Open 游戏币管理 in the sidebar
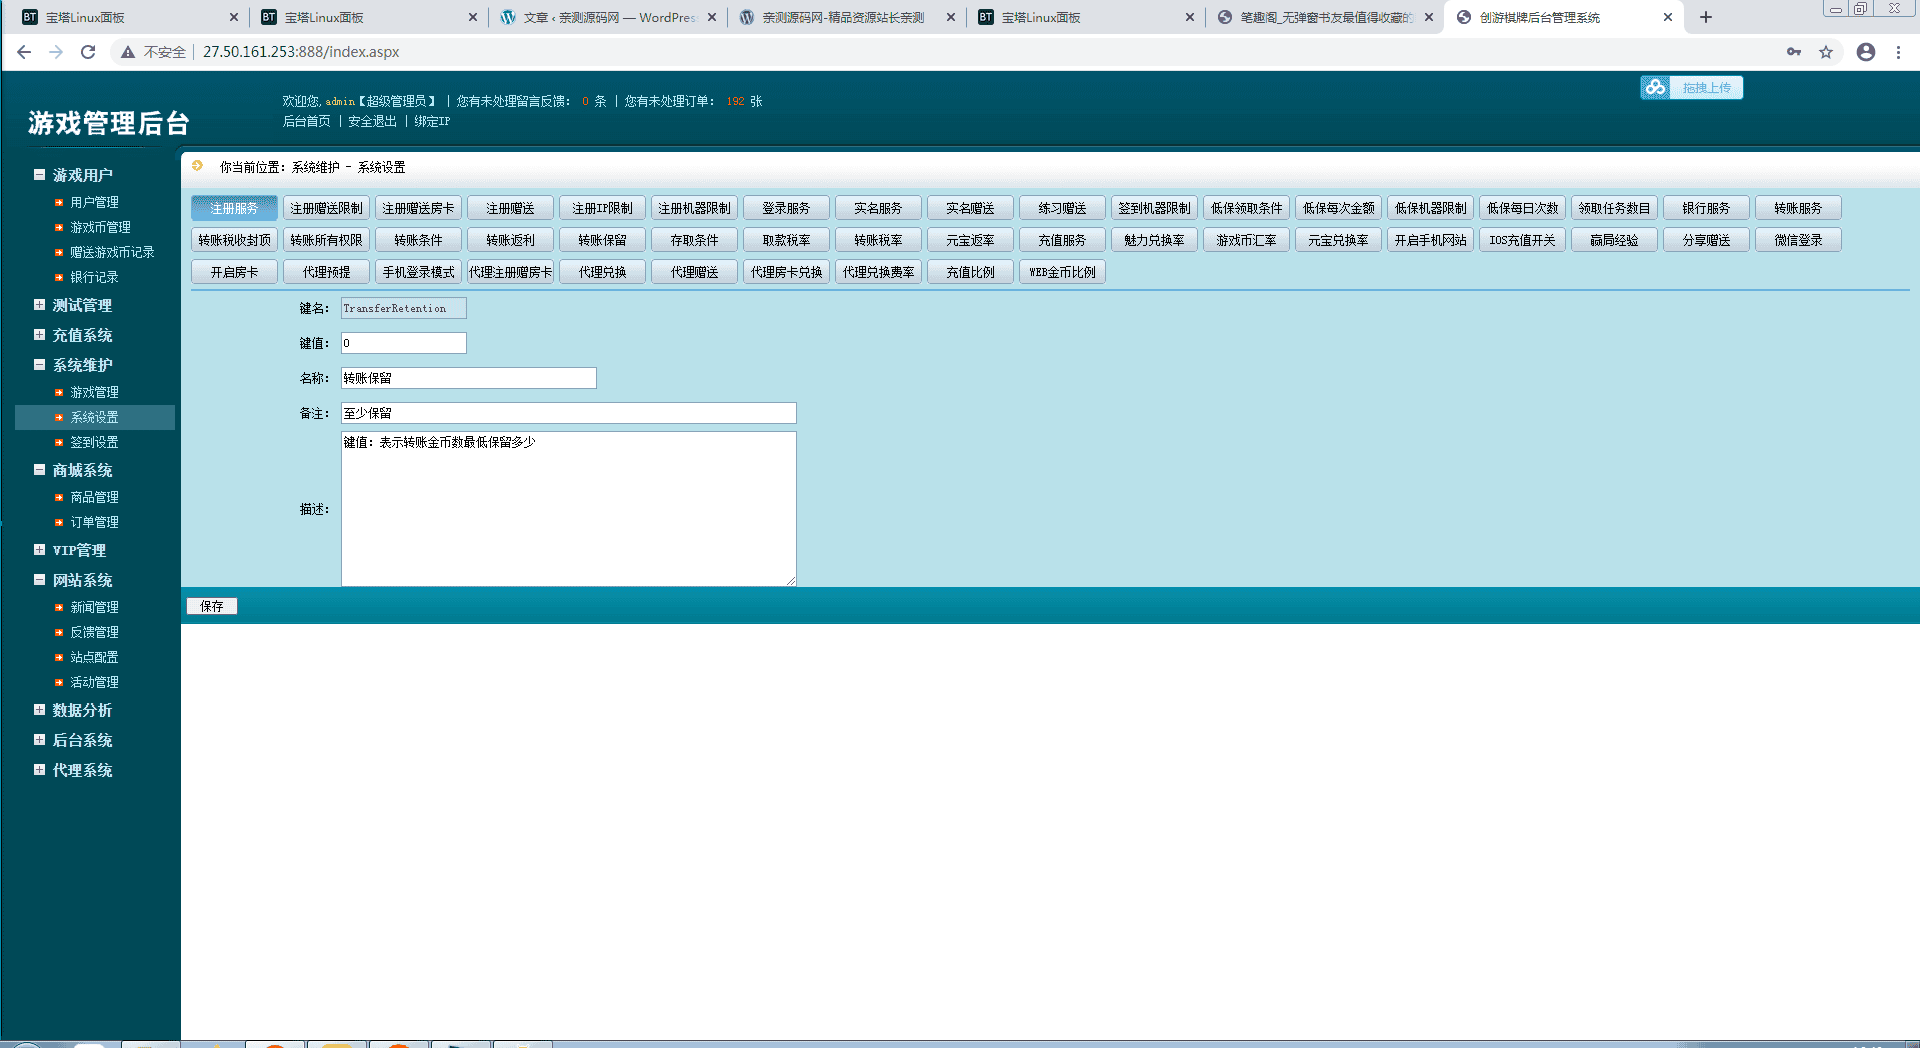The image size is (1920, 1048). pyautogui.click(x=100, y=227)
